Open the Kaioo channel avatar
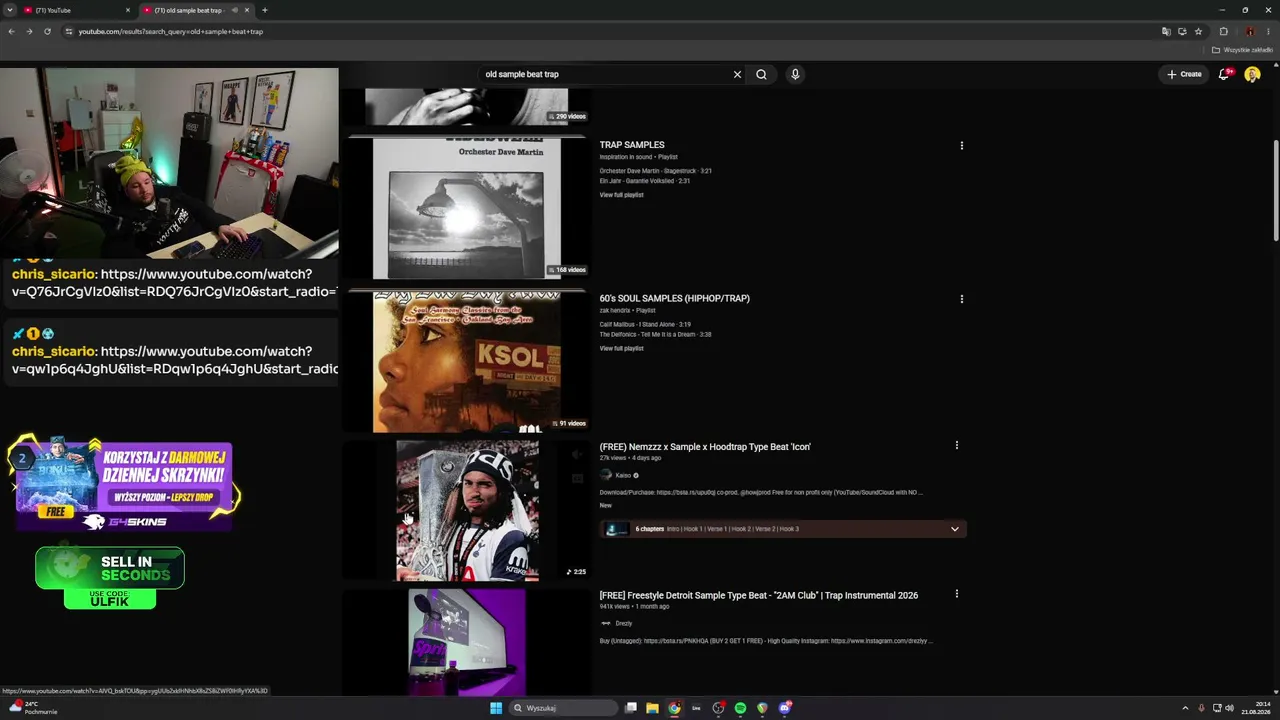1280x720 pixels. tap(605, 475)
